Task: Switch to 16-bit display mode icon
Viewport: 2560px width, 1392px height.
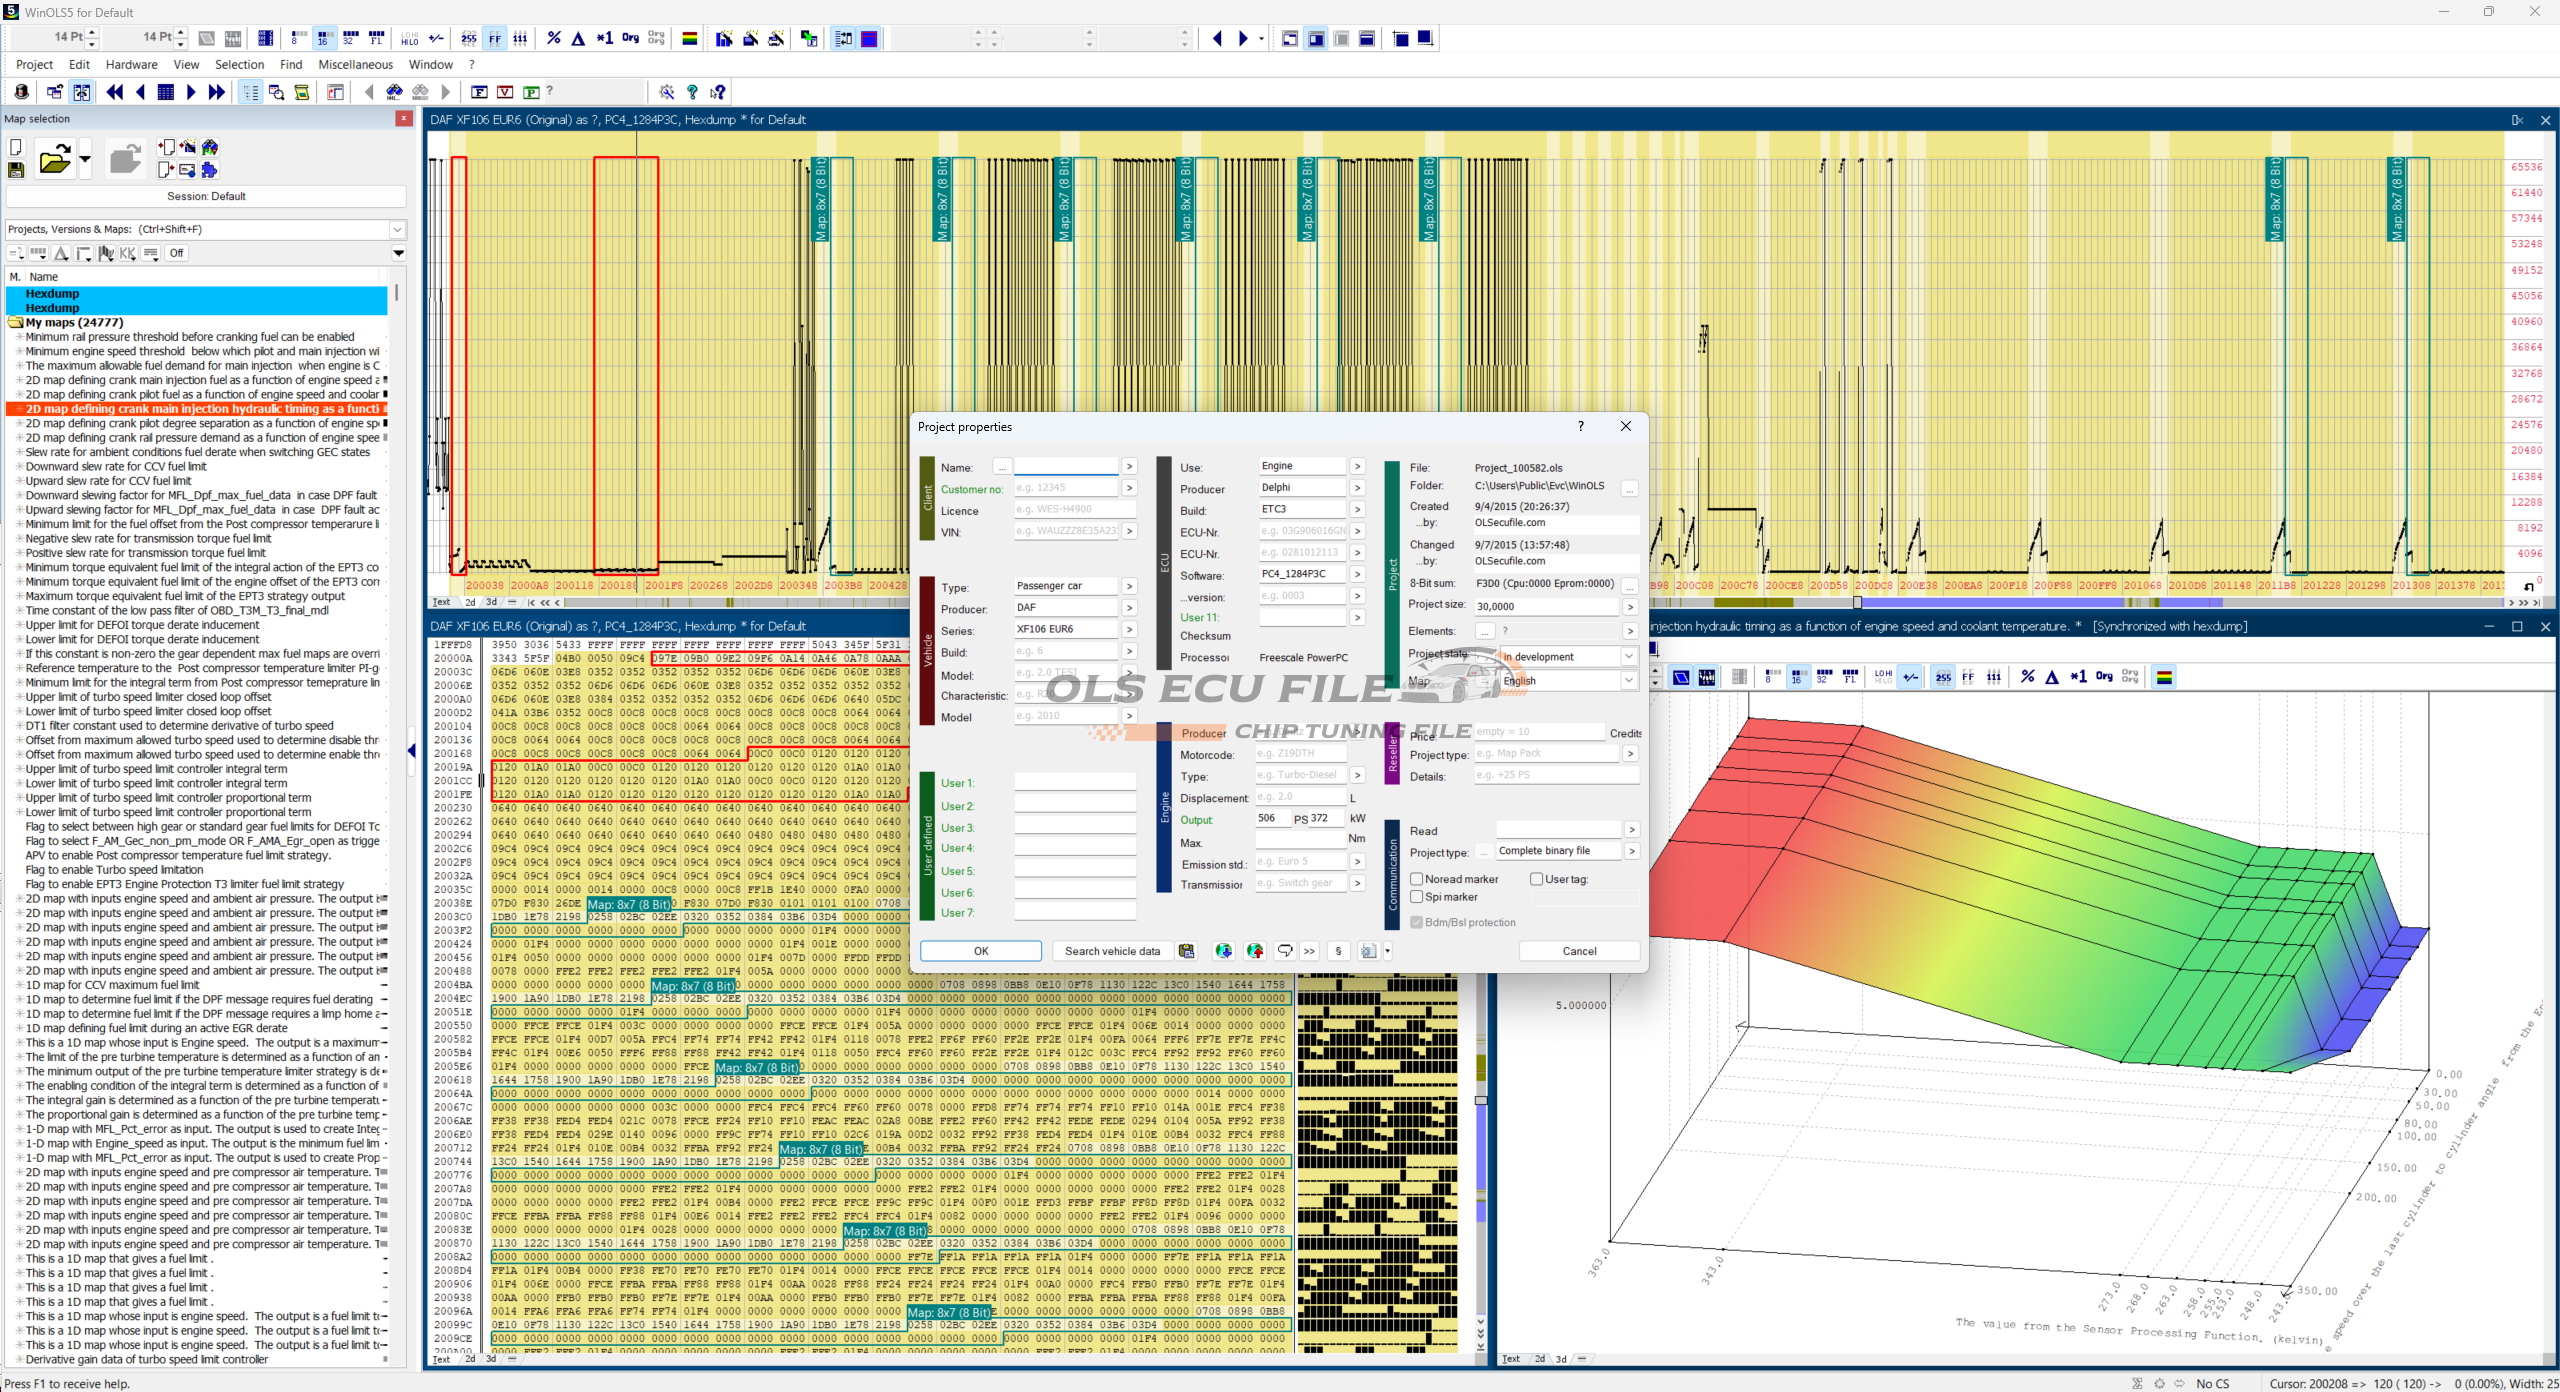Action: click(323, 39)
